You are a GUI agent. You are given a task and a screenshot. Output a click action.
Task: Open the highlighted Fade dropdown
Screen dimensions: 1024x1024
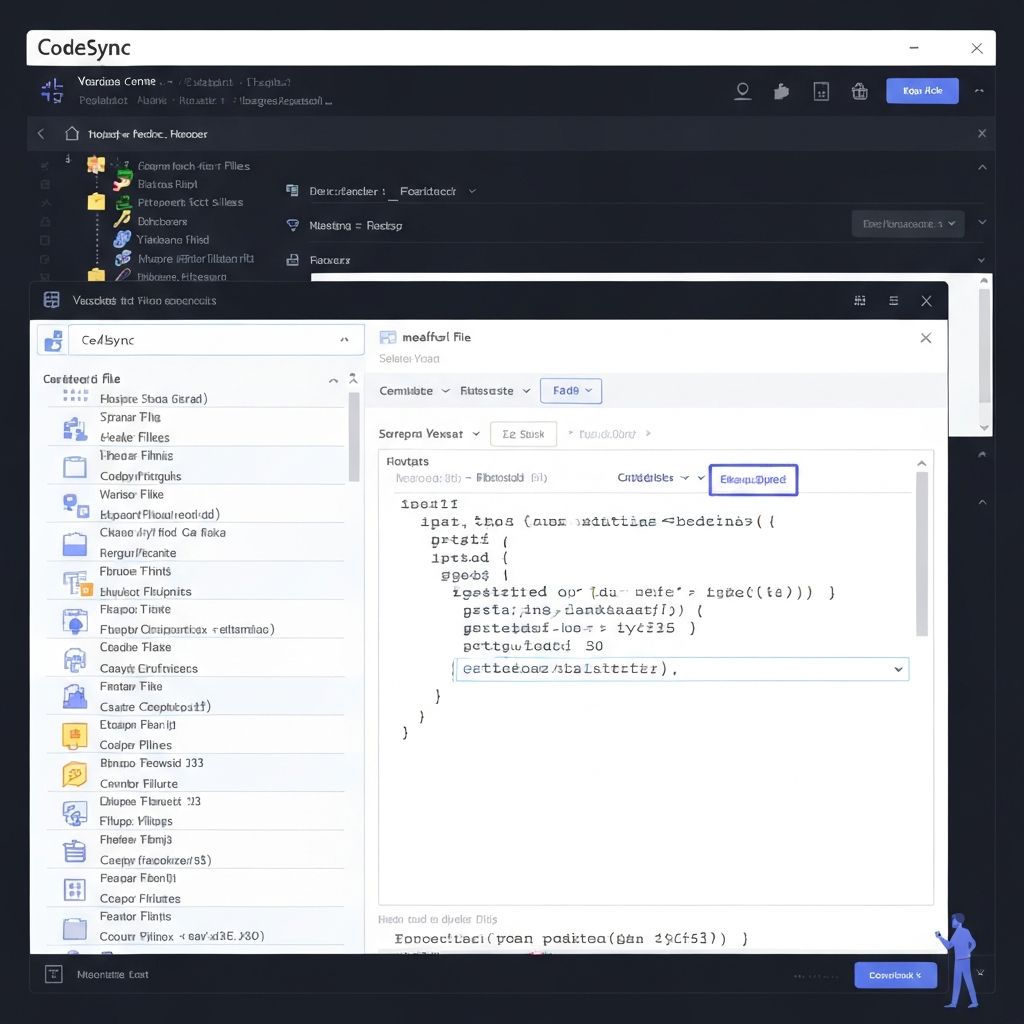click(571, 391)
